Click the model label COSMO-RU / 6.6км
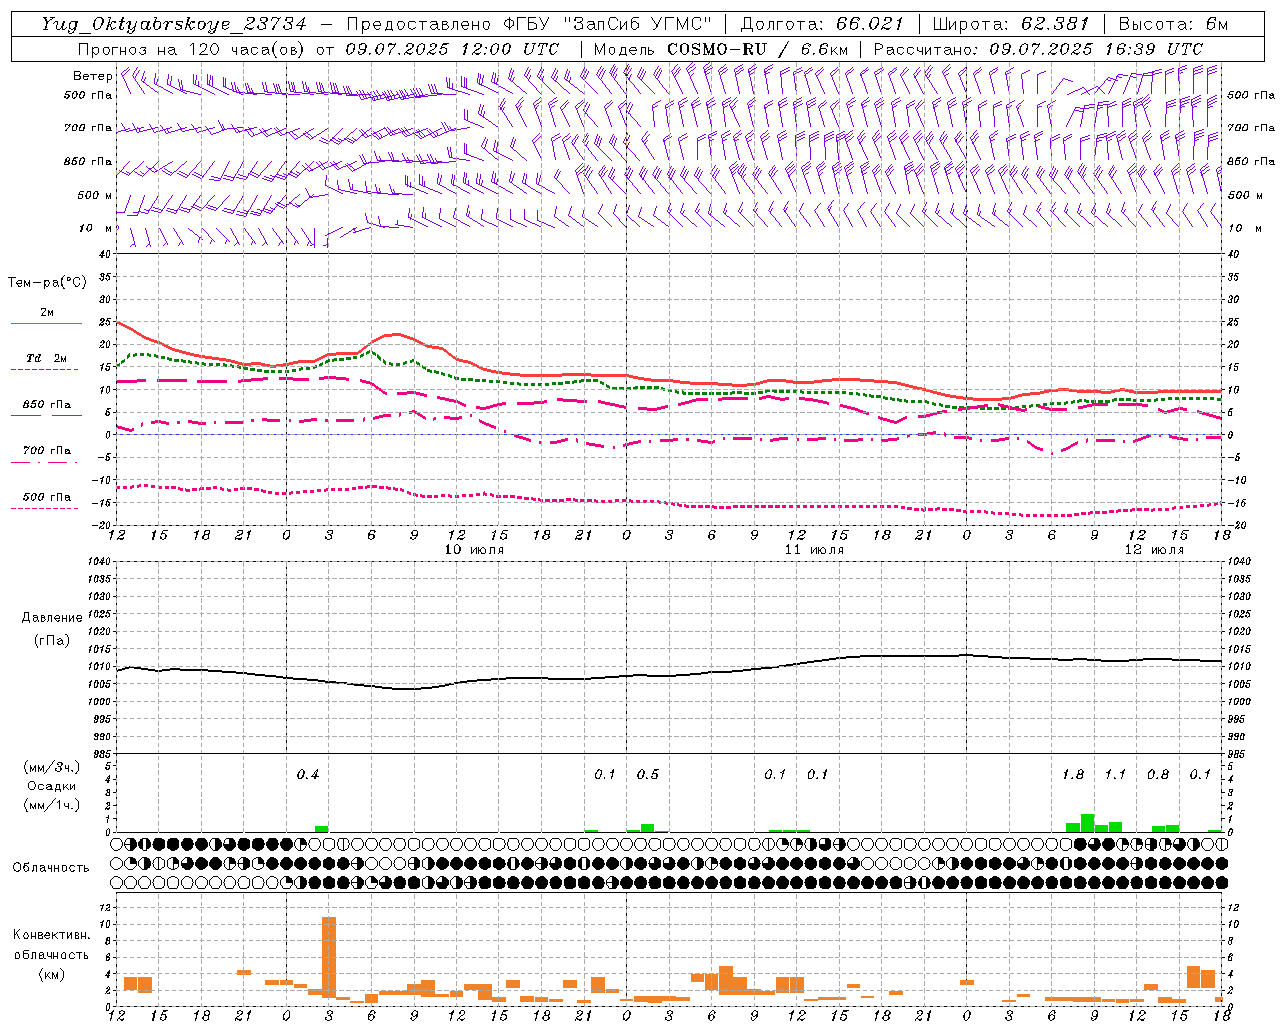This screenshot has width=1280, height=1024. tap(757, 49)
